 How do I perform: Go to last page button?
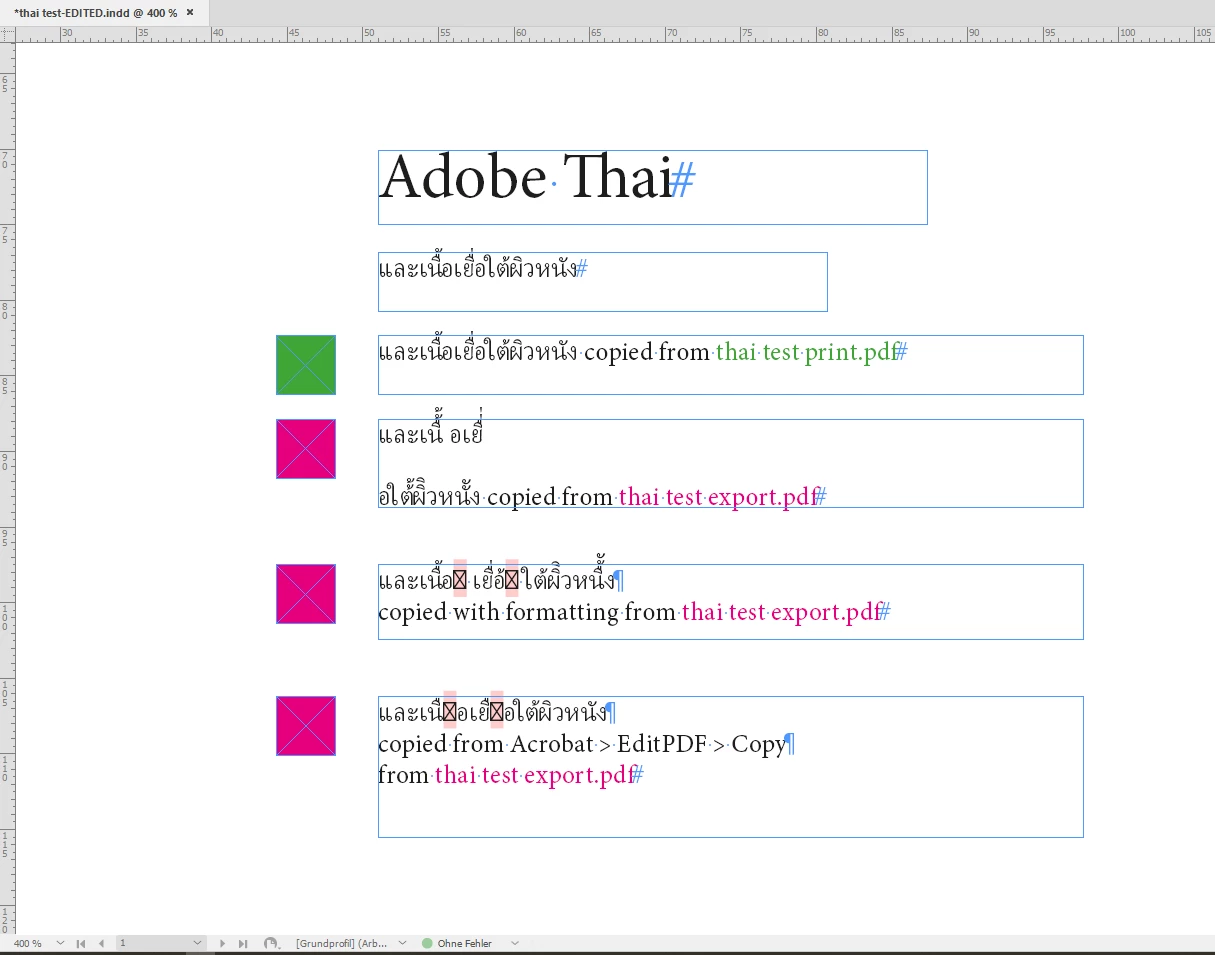242,943
